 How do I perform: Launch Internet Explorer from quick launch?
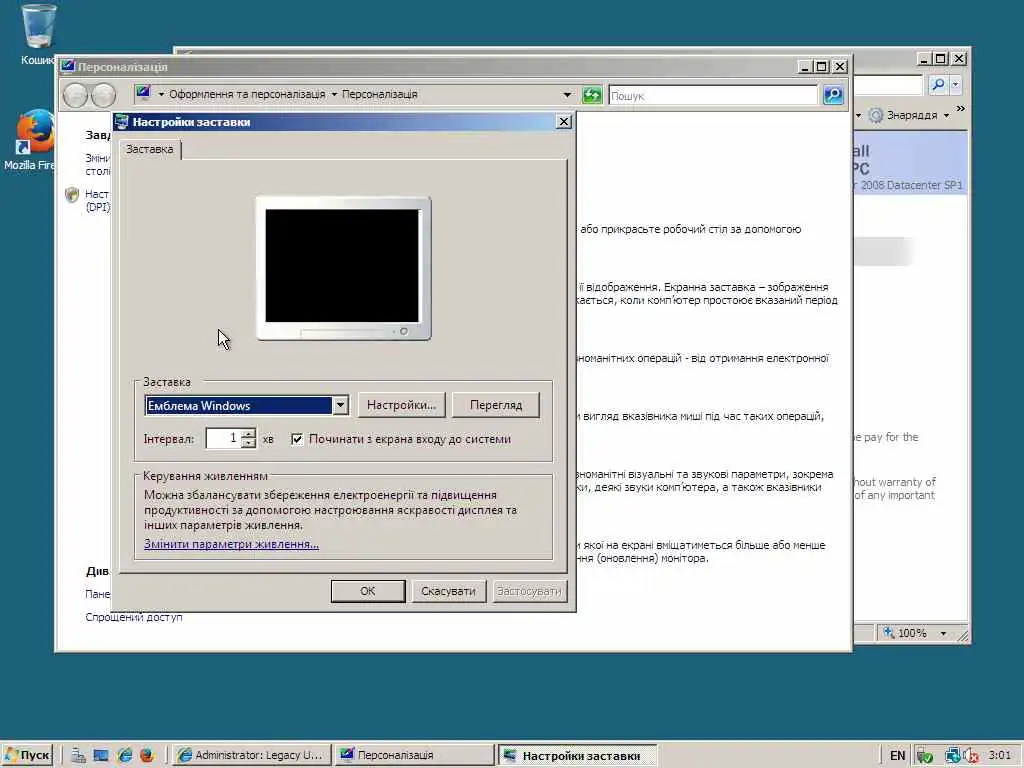(125, 756)
